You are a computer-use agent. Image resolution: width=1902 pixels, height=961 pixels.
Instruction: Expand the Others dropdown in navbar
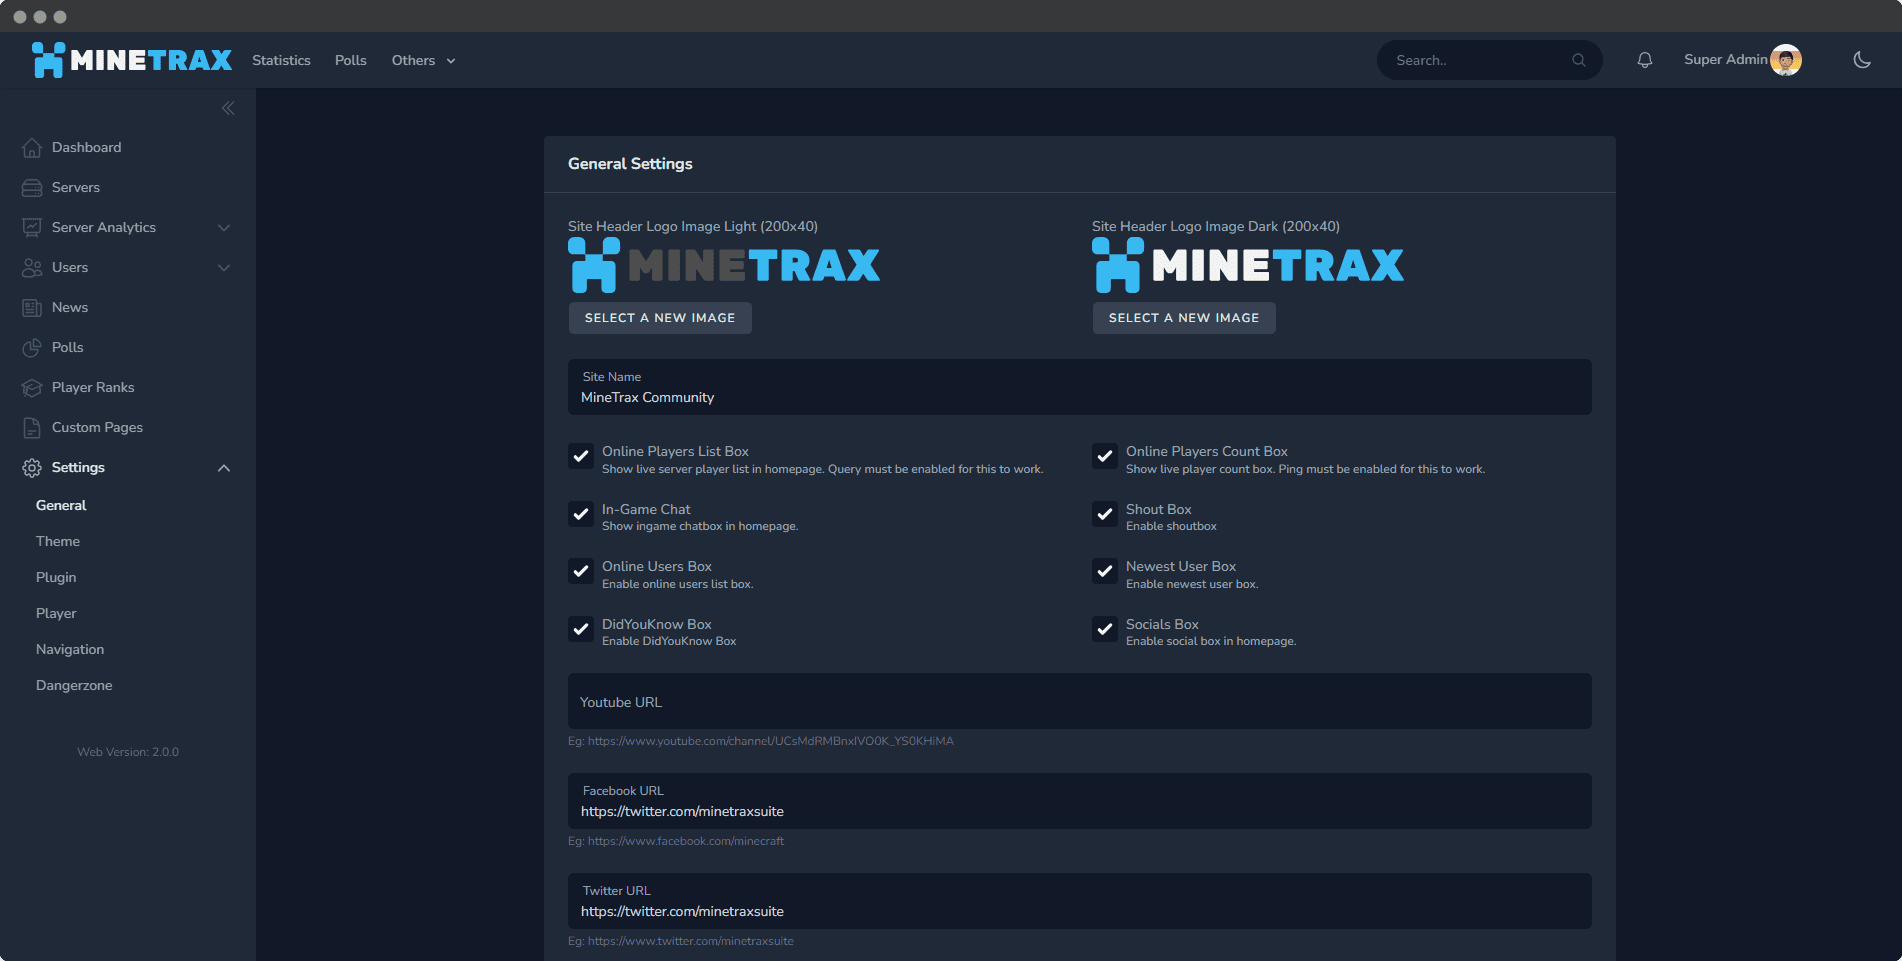tap(423, 60)
